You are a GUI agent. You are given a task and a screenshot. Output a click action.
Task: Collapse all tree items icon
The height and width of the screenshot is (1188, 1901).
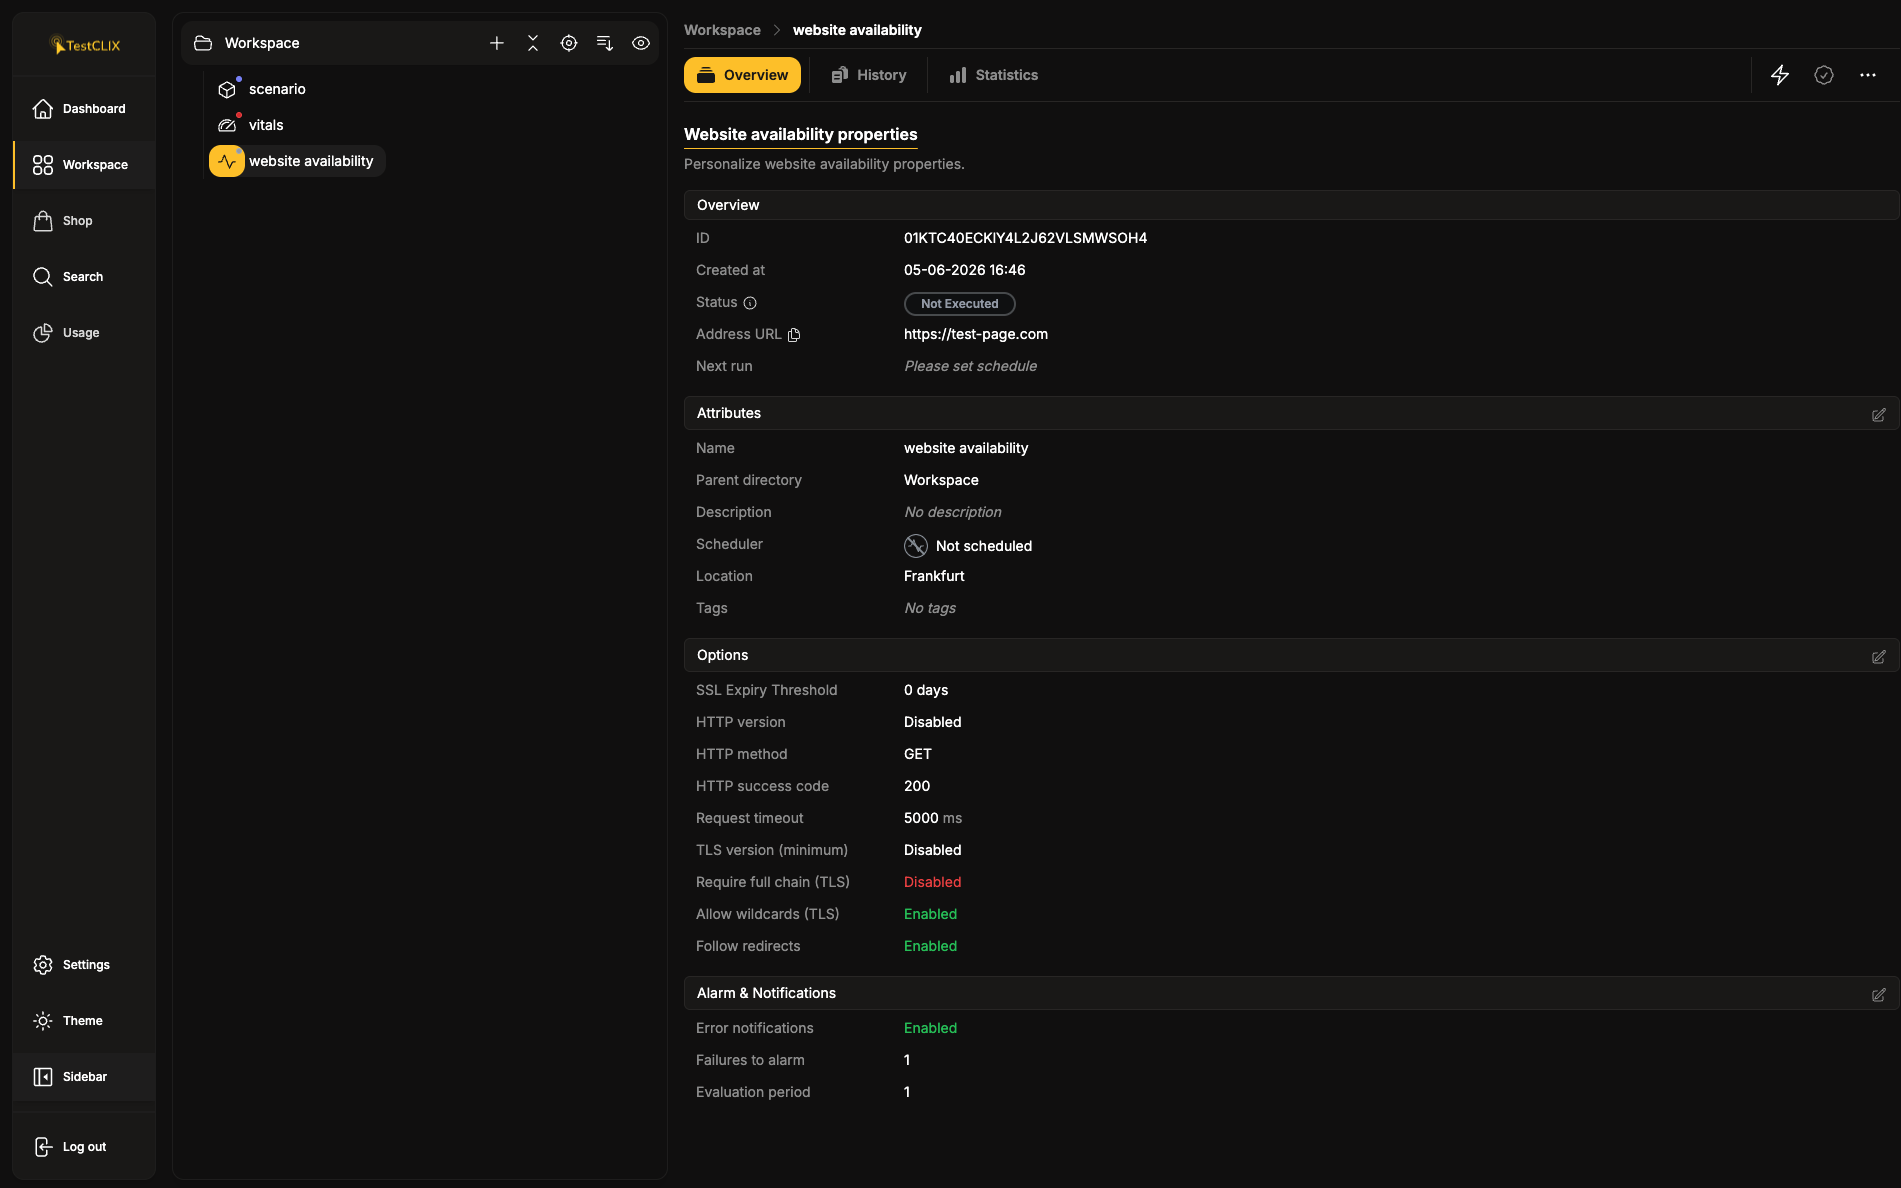pos(533,43)
